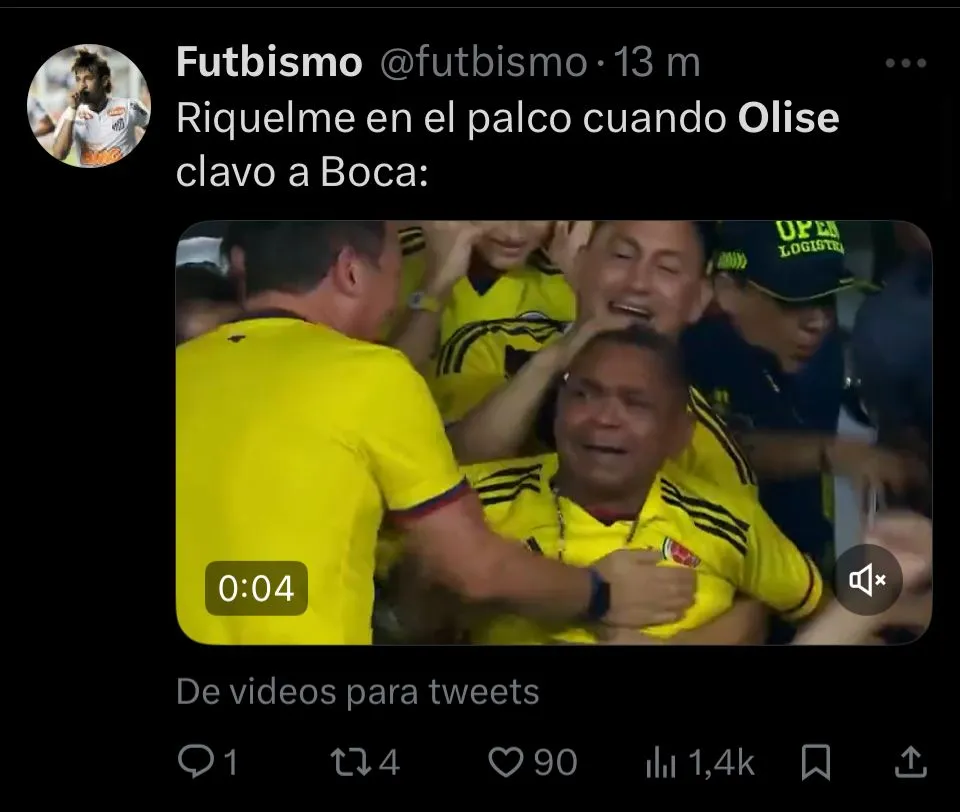Viewport: 960px width, 812px height.
Task: Click the bold Olise keyword
Action: [788, 118]
